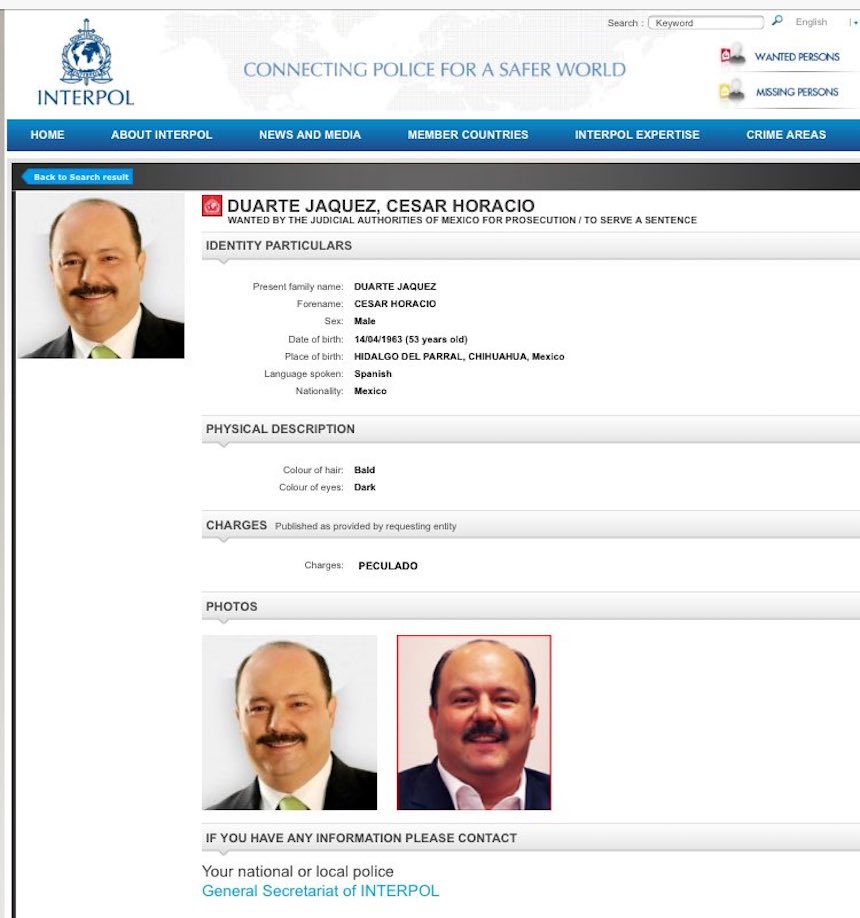Go to News and Media

[x=310, y=135]
